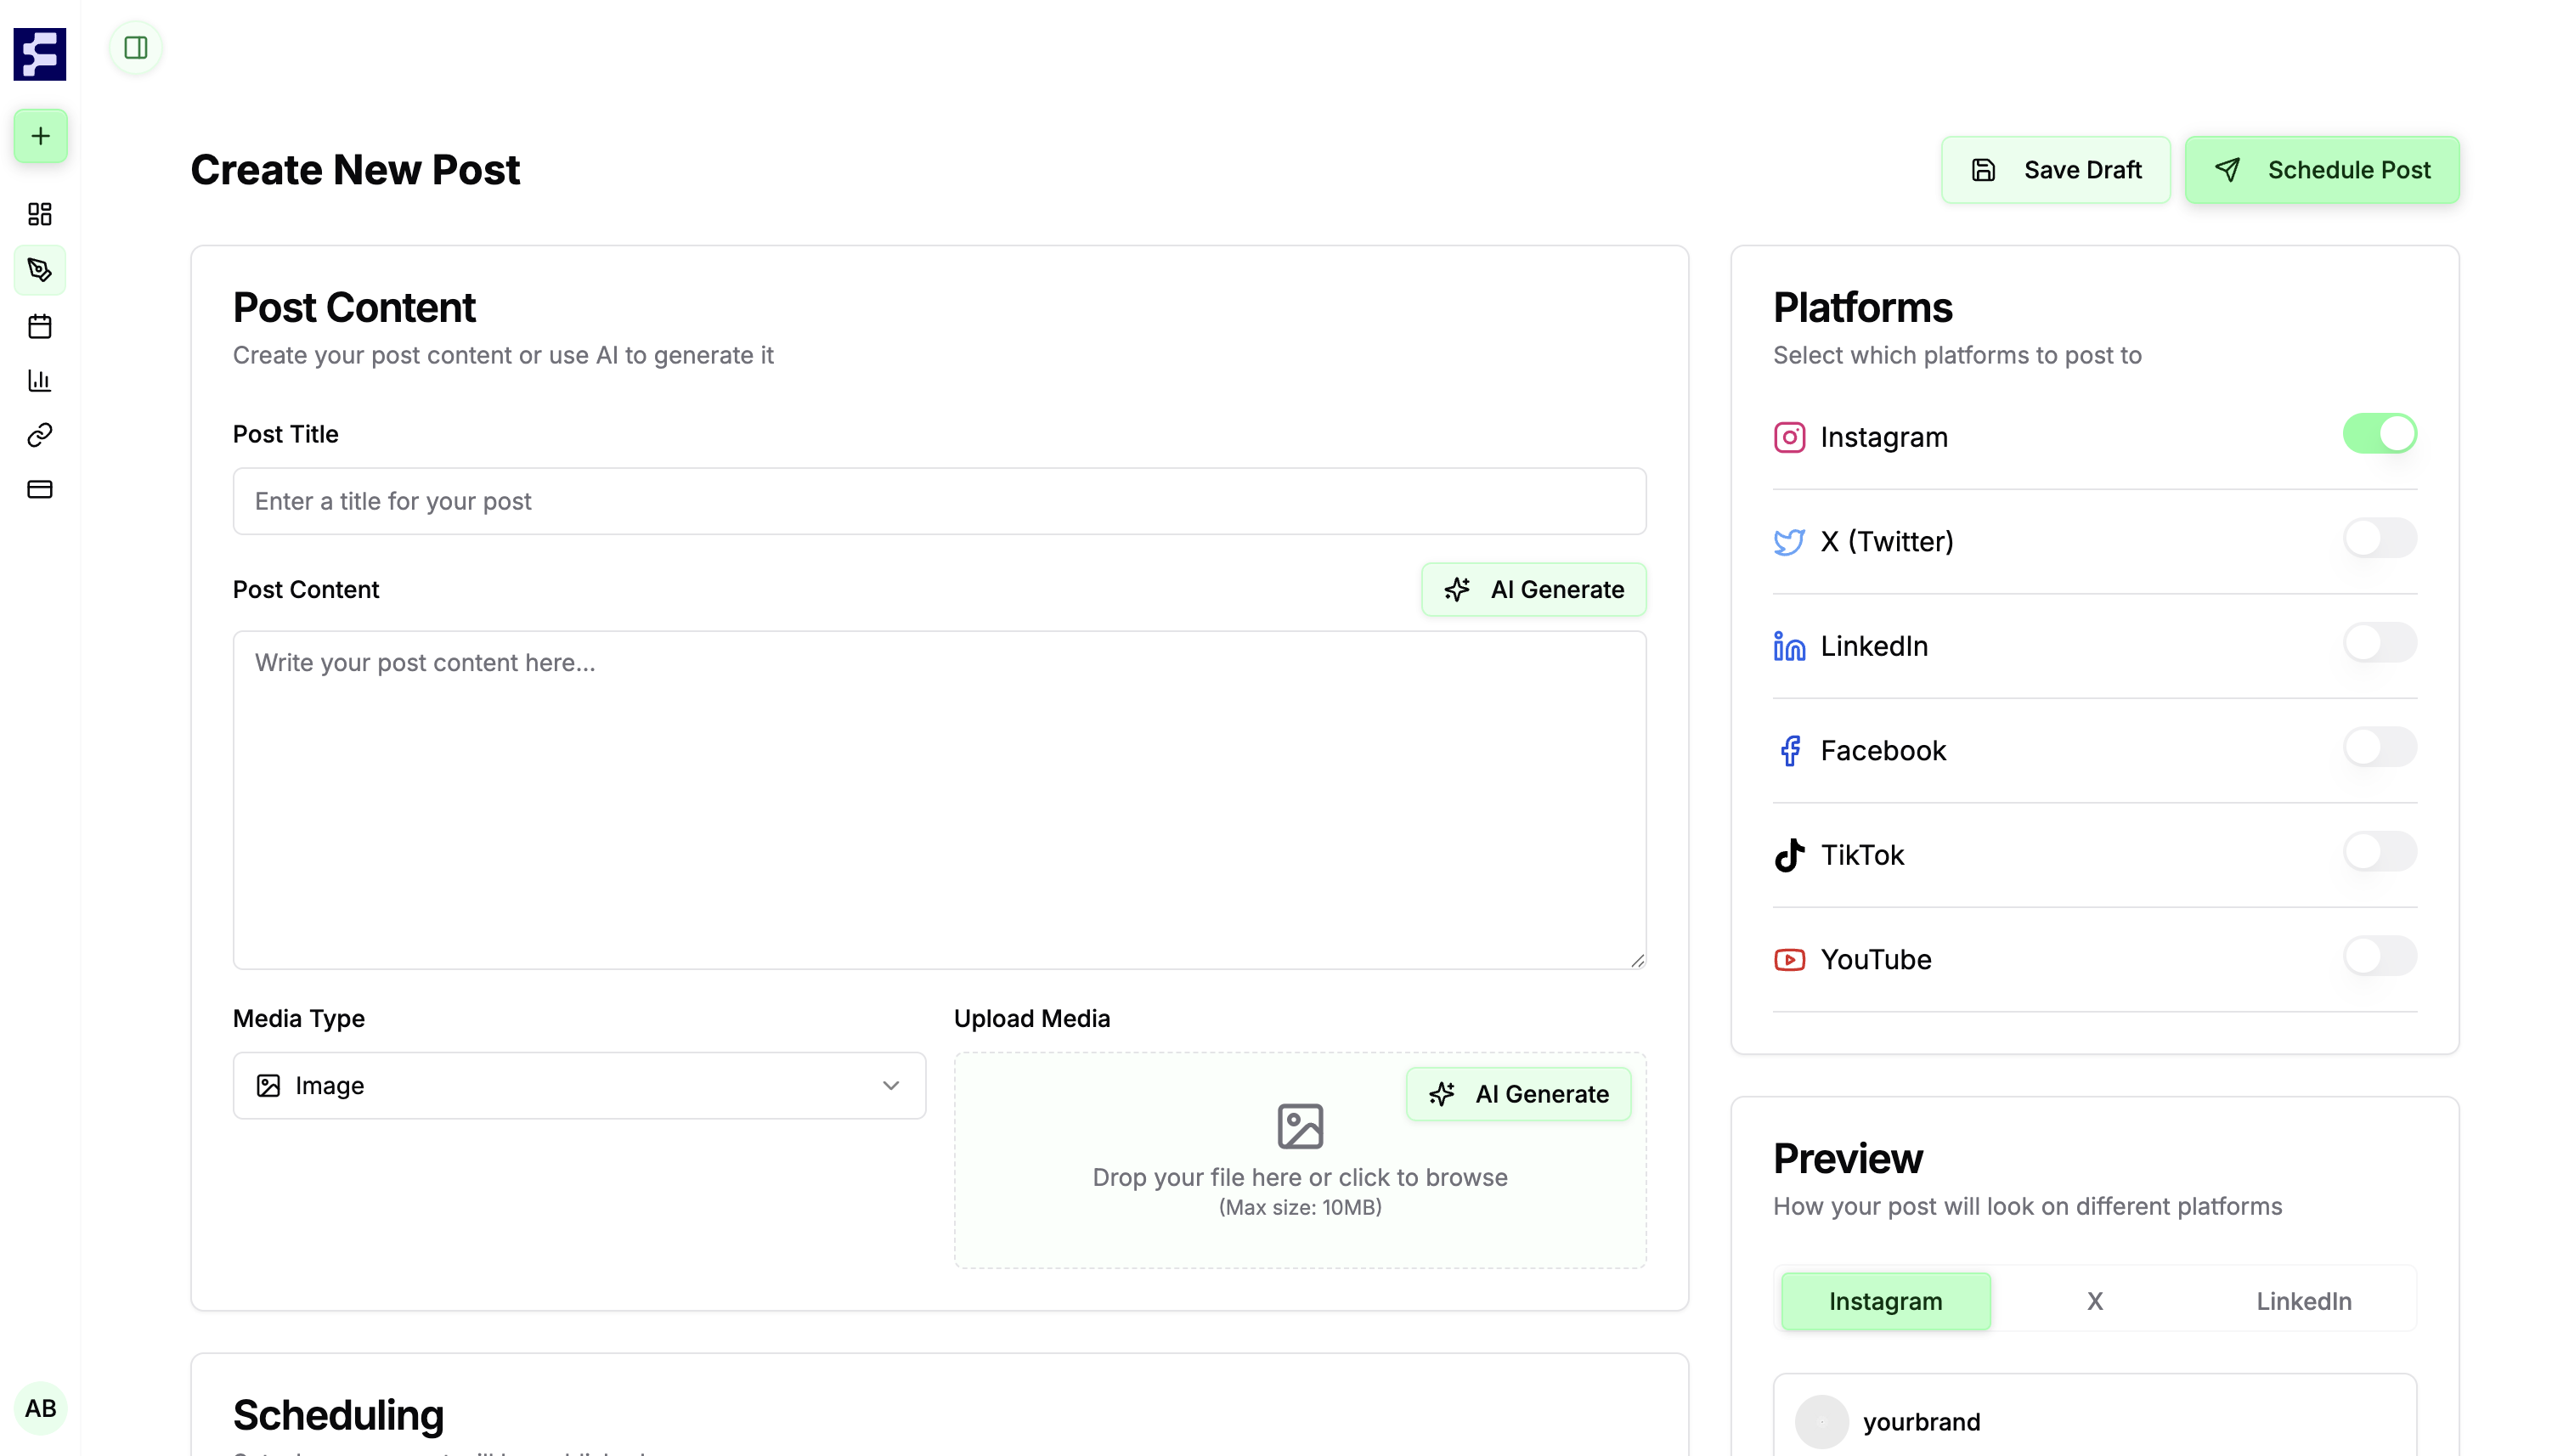Expand the Image type selector

pos(579,1085)
